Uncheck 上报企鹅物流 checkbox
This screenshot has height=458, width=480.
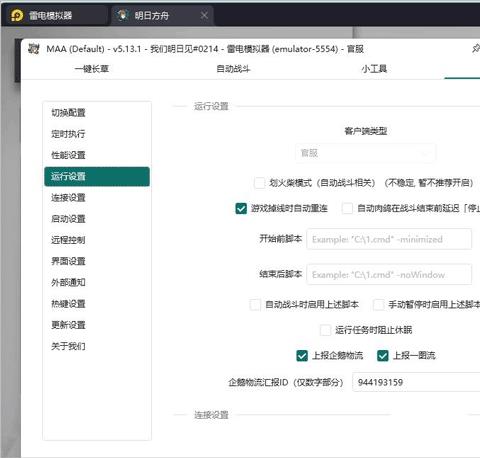click(302, 356)
